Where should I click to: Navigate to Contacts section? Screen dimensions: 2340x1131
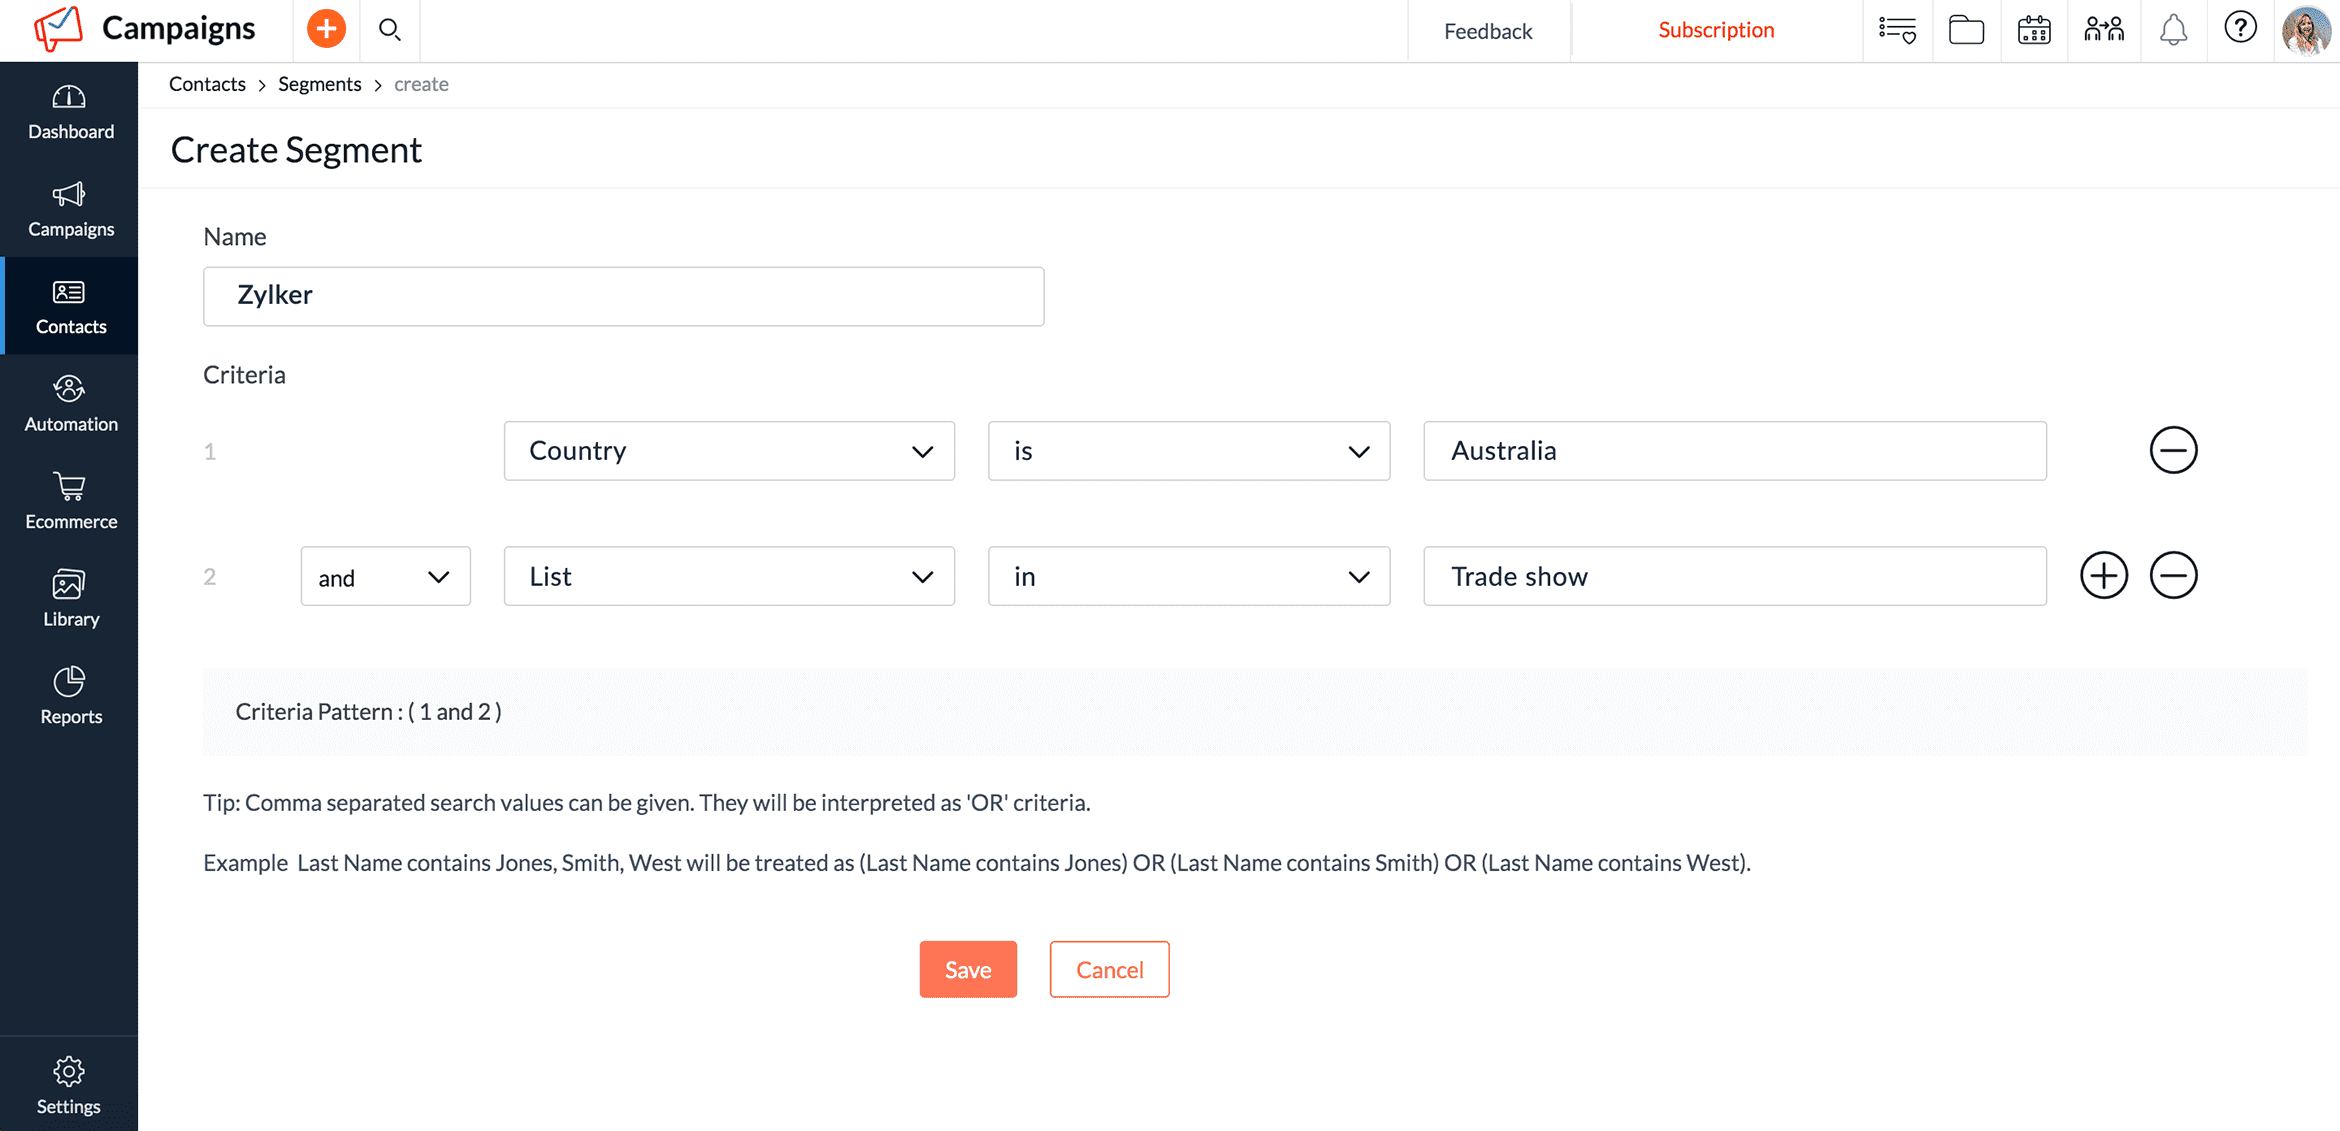coord(69,307)
